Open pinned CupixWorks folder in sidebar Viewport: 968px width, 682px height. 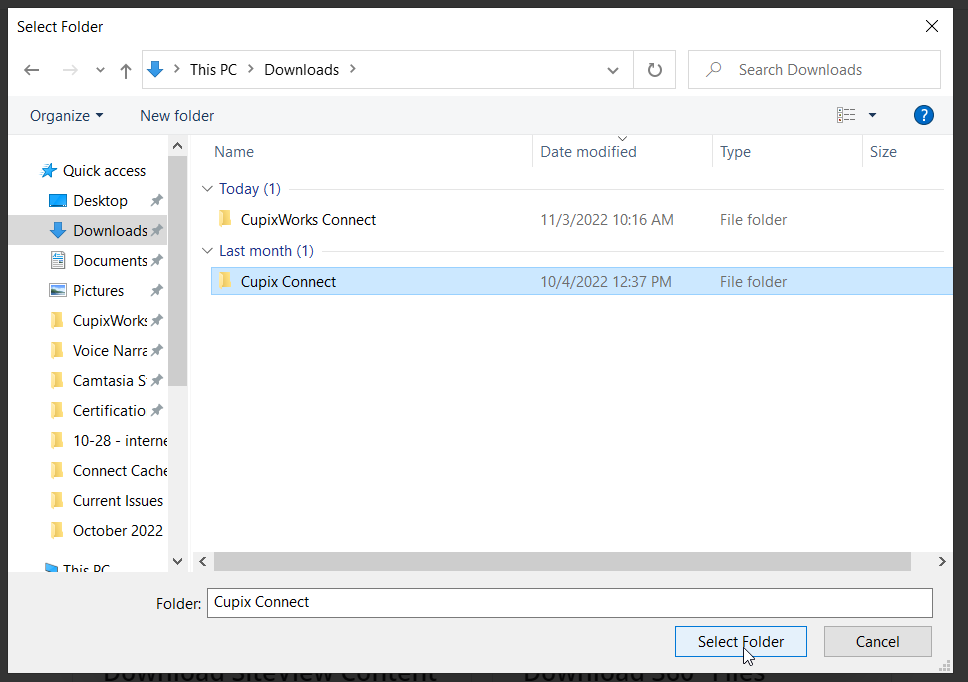(x=109, y=321)
